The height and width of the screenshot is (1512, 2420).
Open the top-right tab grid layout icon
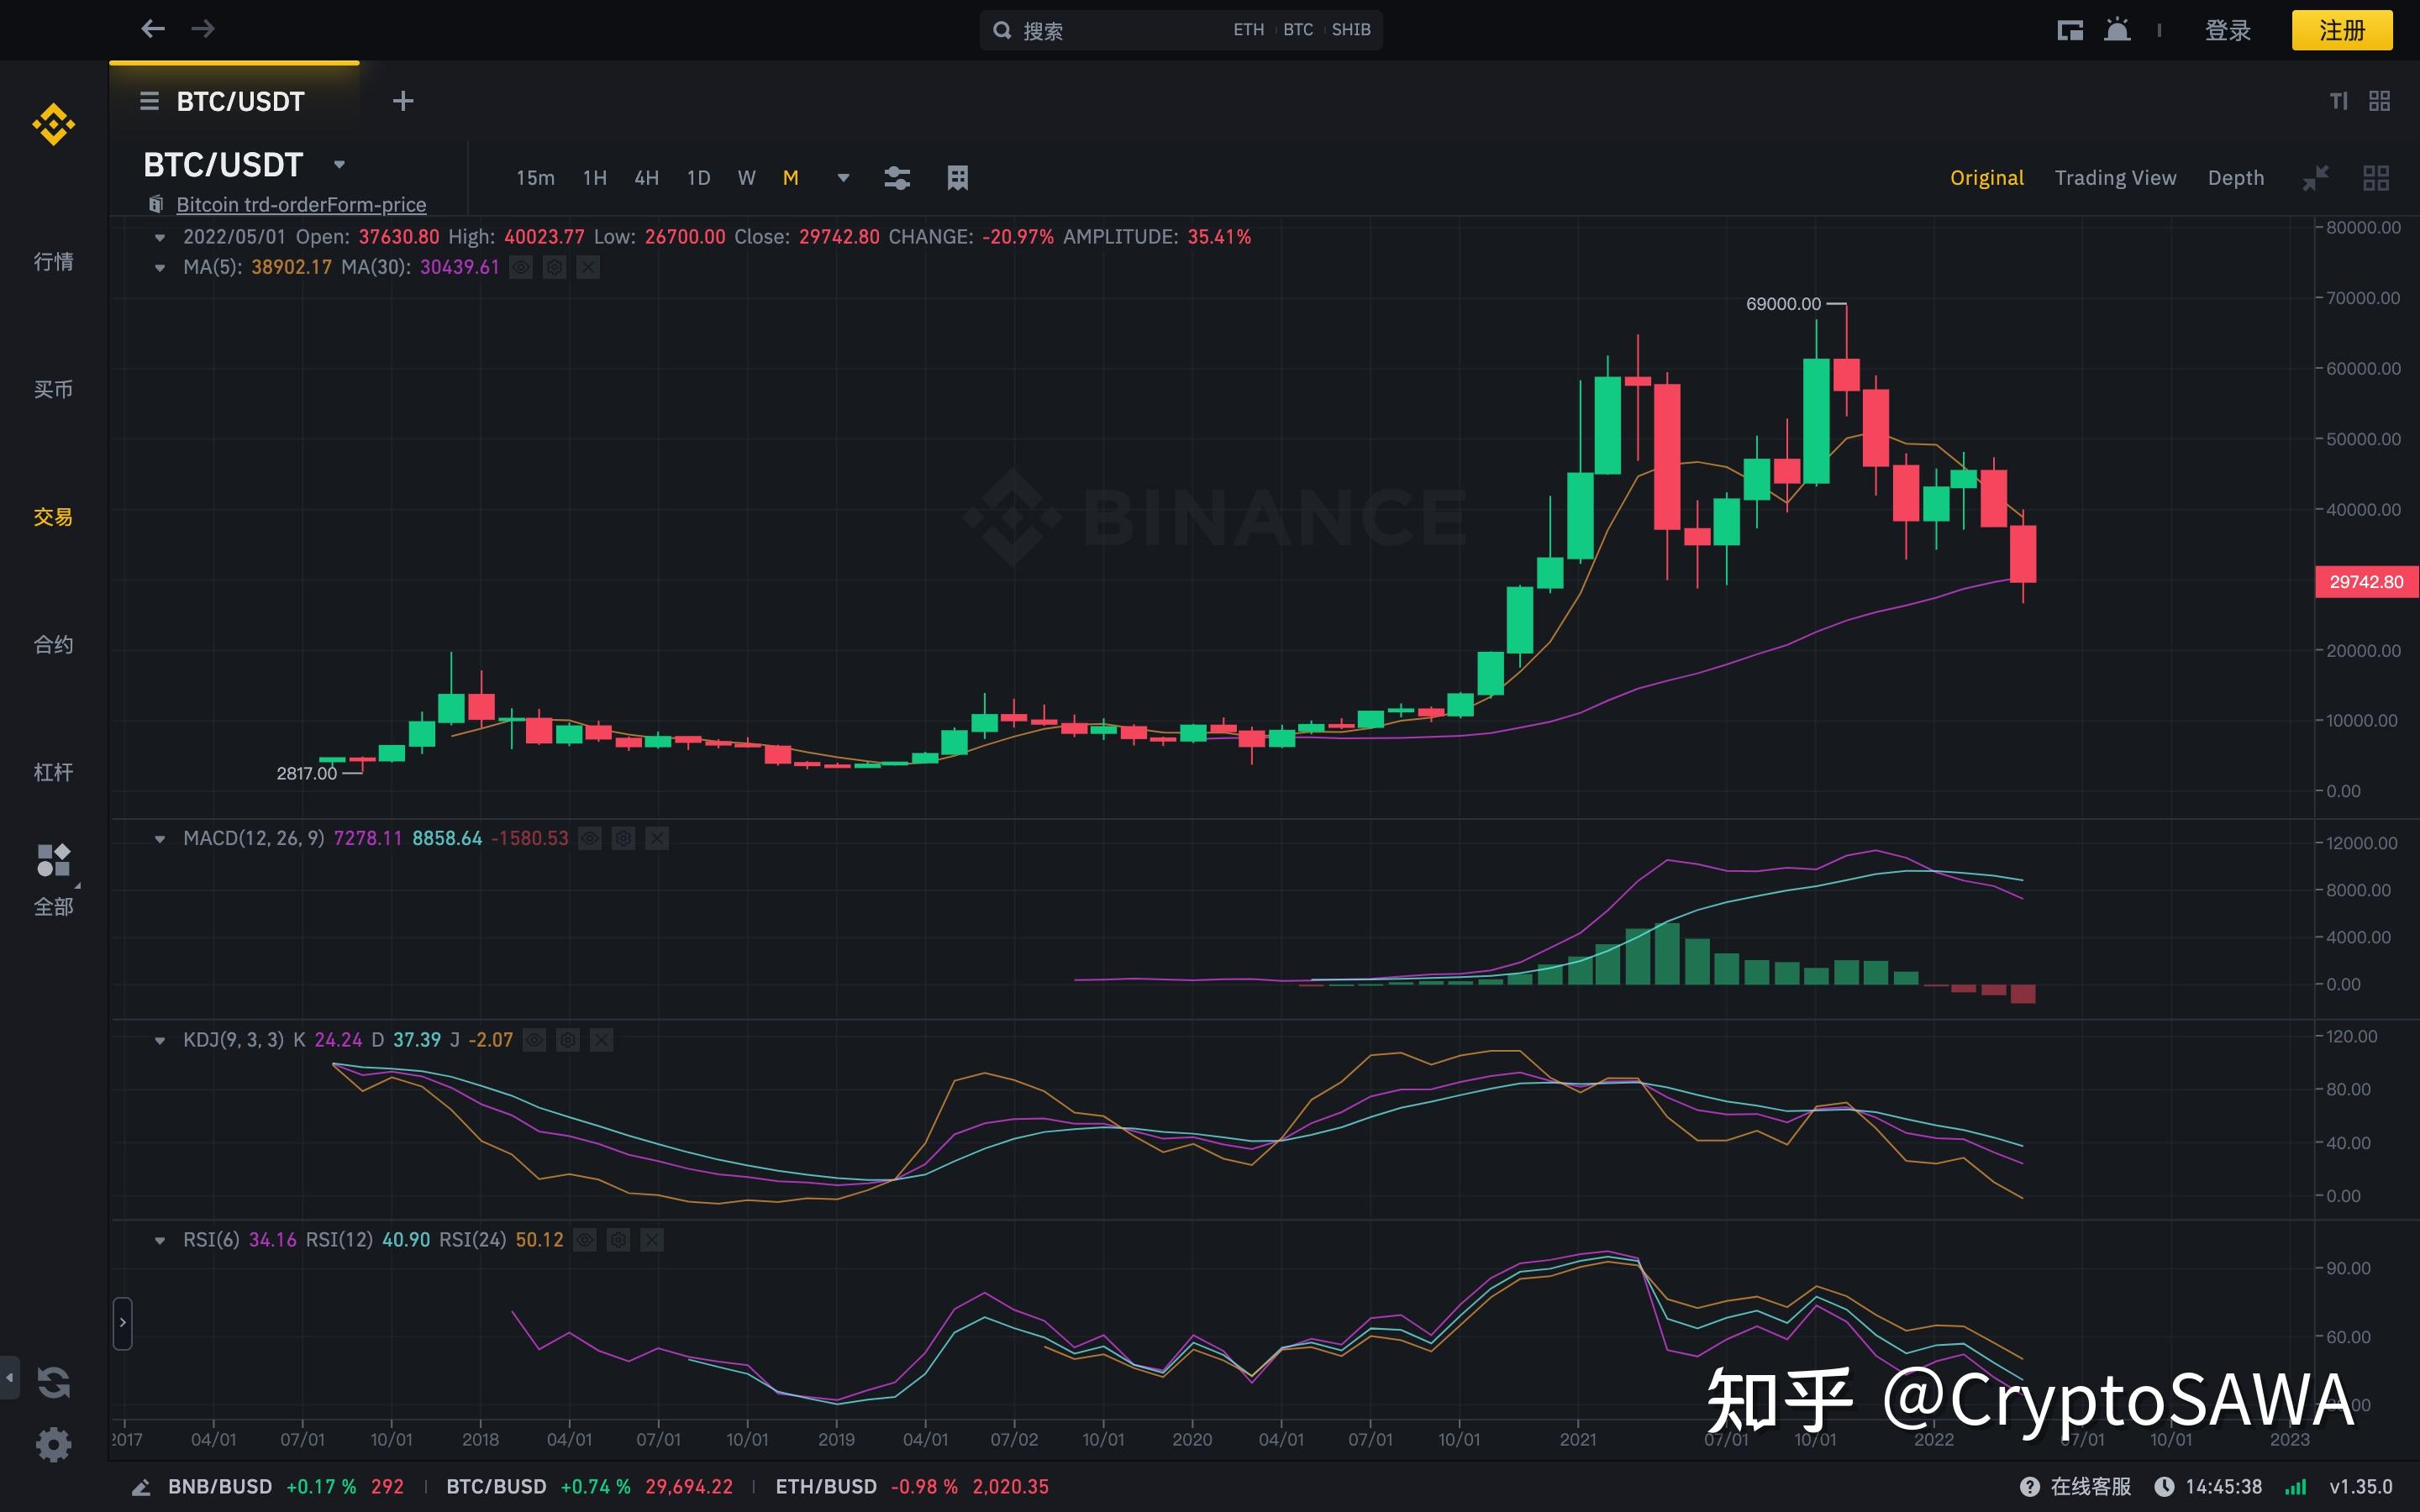click(2379, 101)
